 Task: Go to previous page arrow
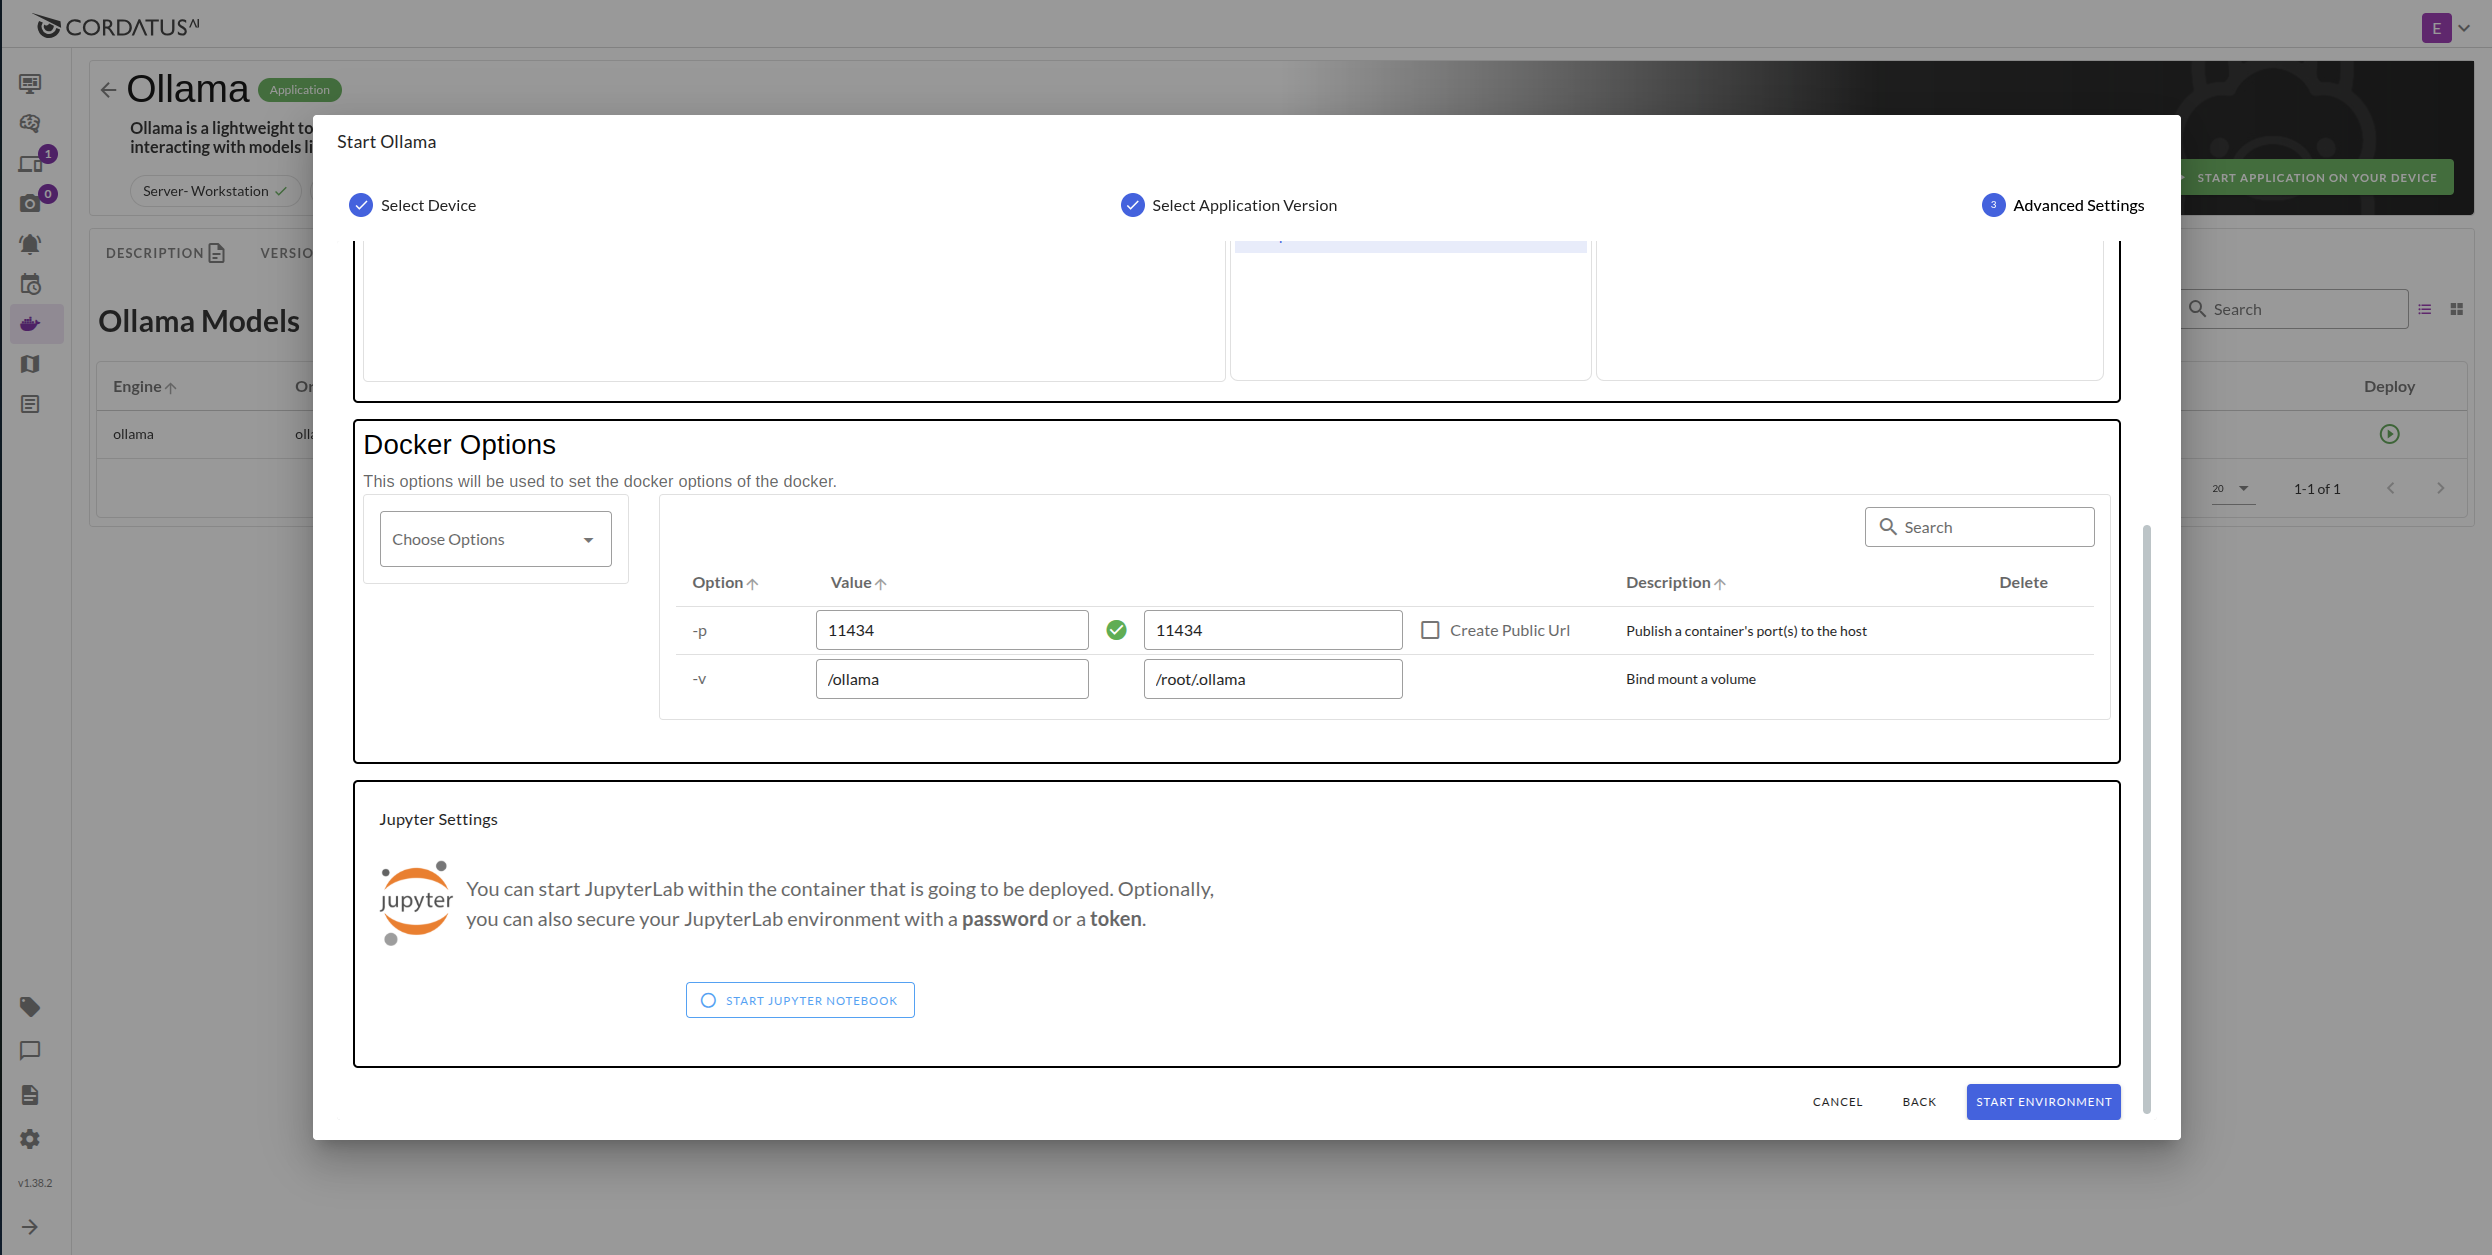point(2390,488)
